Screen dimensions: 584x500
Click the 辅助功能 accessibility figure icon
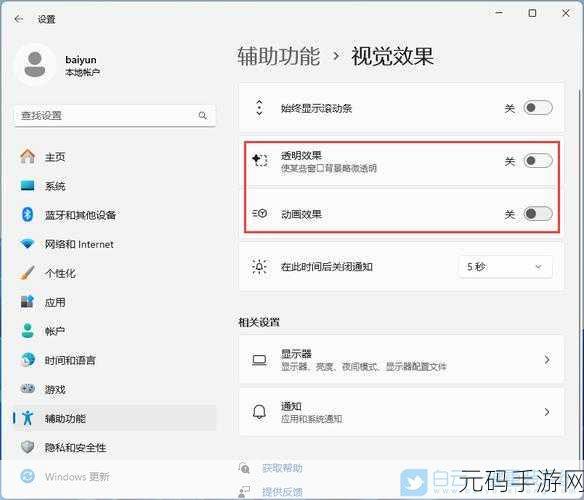tap(28, 418)
